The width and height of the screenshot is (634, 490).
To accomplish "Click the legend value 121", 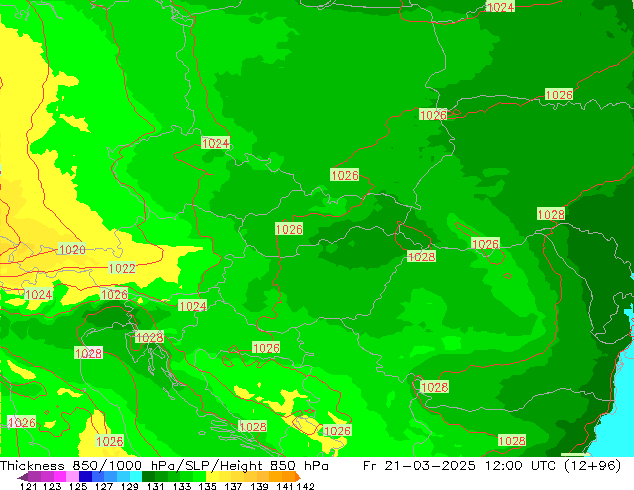I will [x=28, y=486].
